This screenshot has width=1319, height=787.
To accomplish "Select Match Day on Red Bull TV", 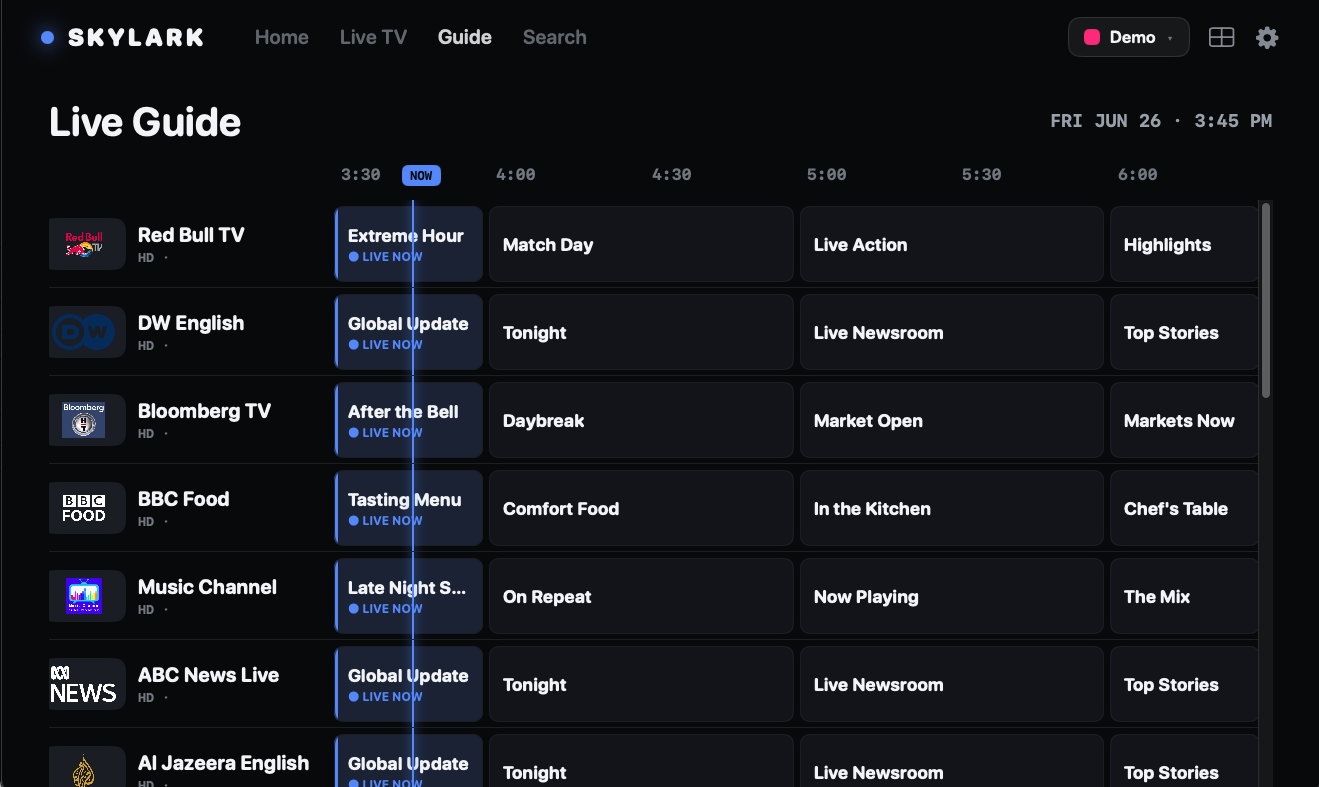I will pos(641,244).
